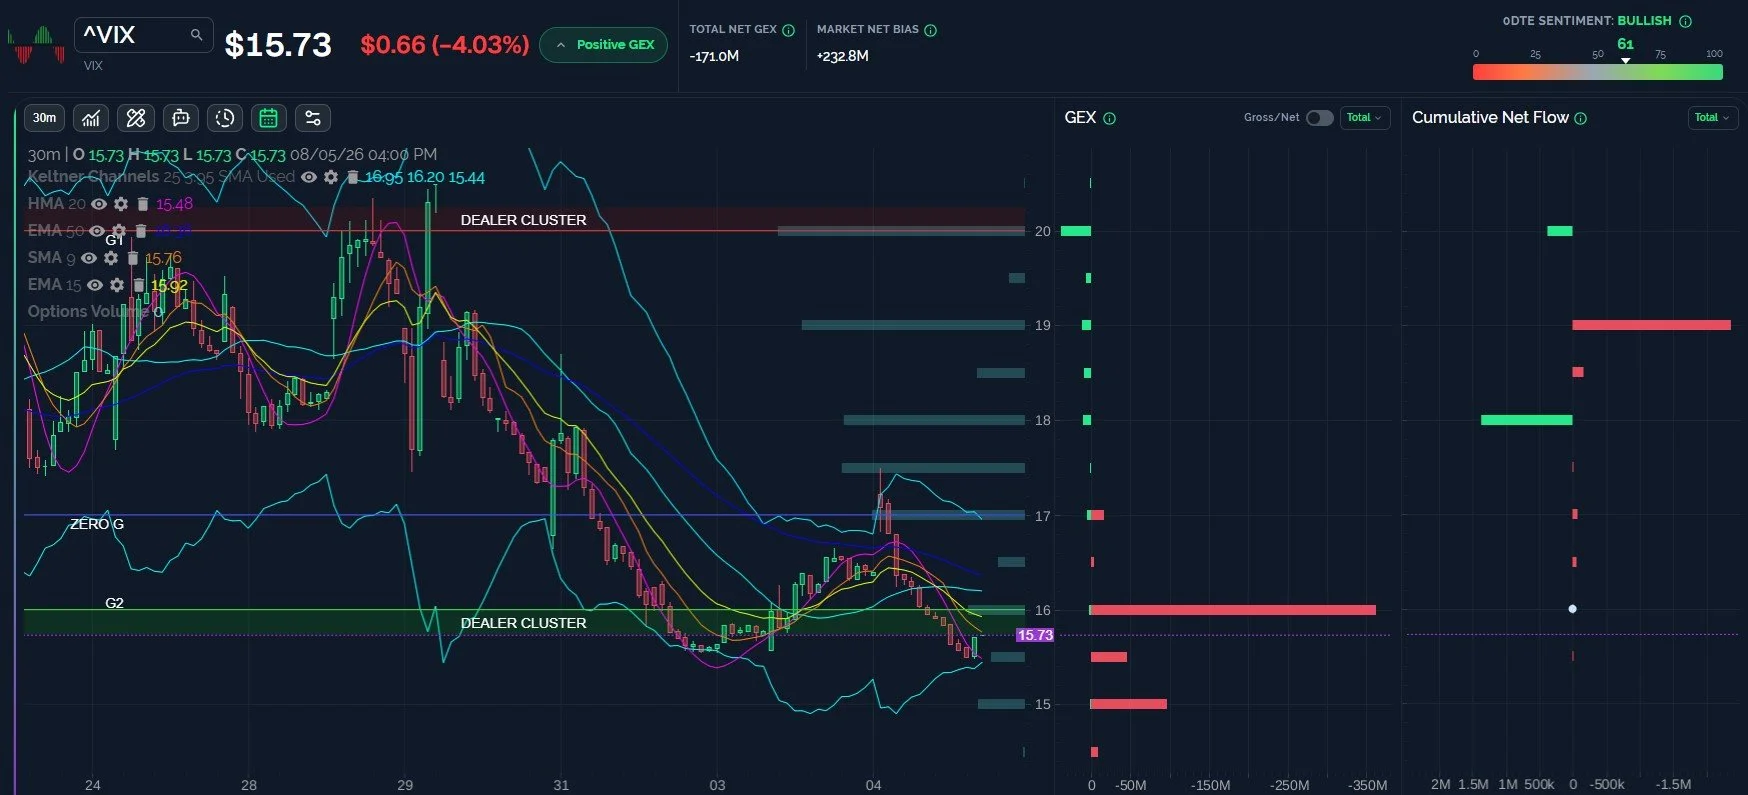Click the G2 level label
1748x795 pixels.
coord(115,603)
